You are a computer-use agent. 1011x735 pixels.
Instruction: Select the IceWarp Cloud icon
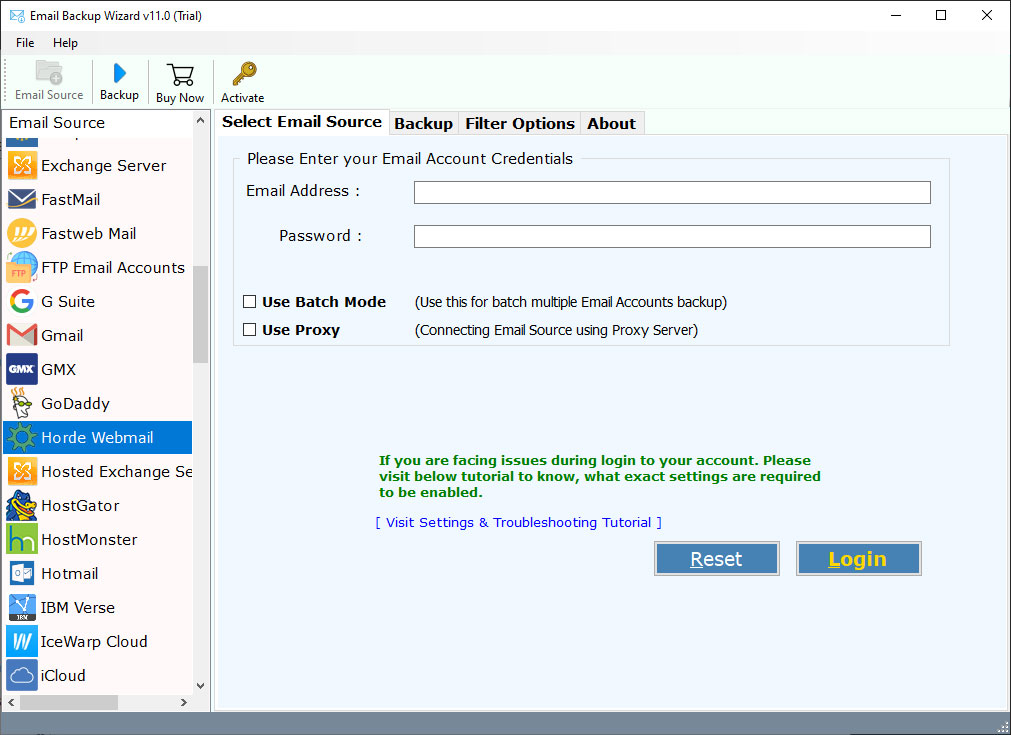coord(22,642)
